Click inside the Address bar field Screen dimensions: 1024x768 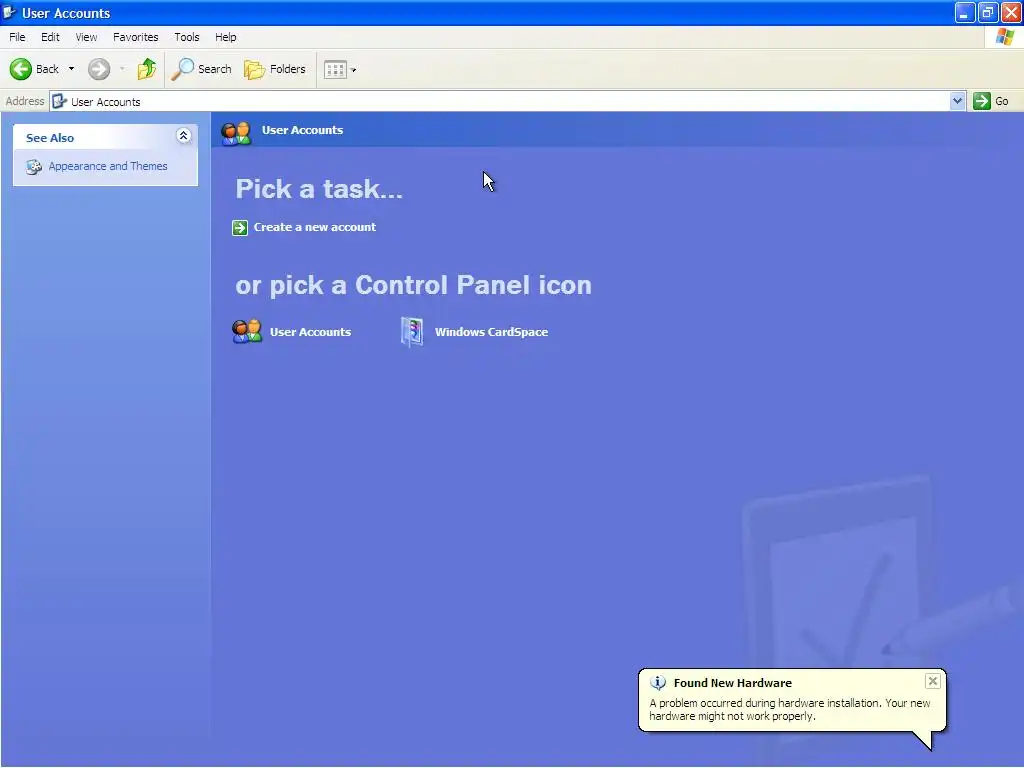(x=507, y=101)
